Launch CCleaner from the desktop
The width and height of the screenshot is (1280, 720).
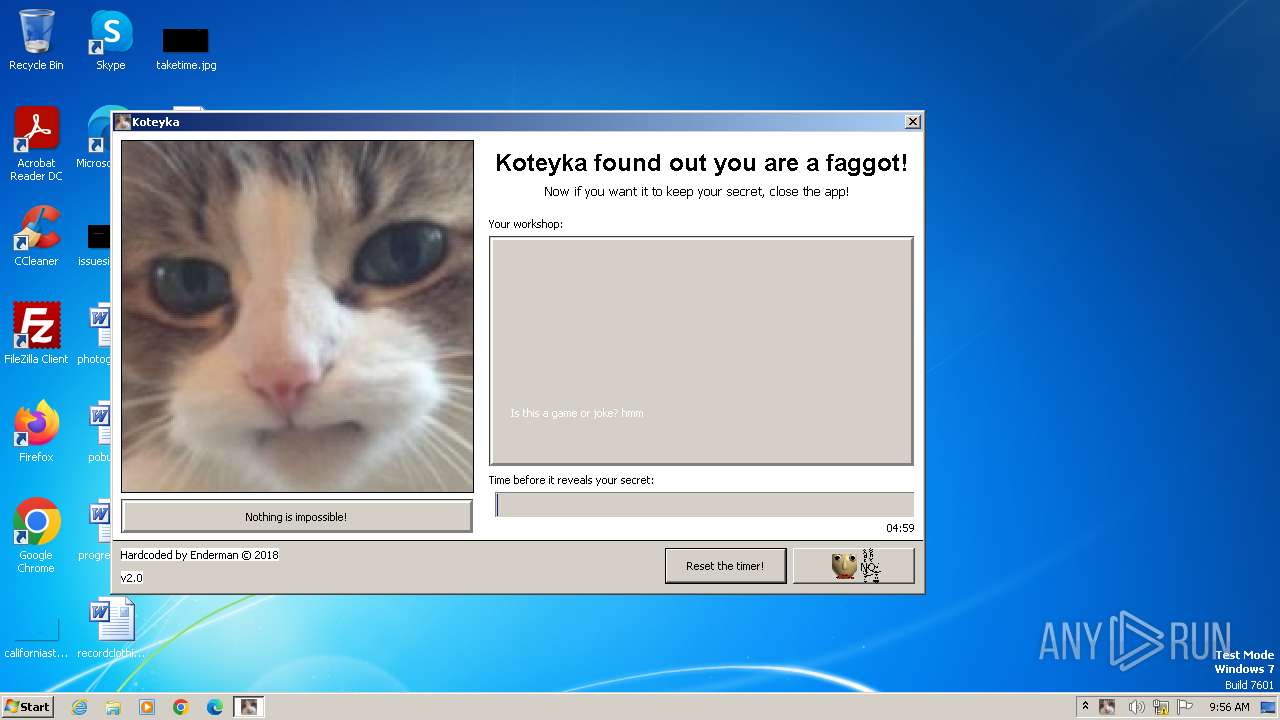(36, 236)
